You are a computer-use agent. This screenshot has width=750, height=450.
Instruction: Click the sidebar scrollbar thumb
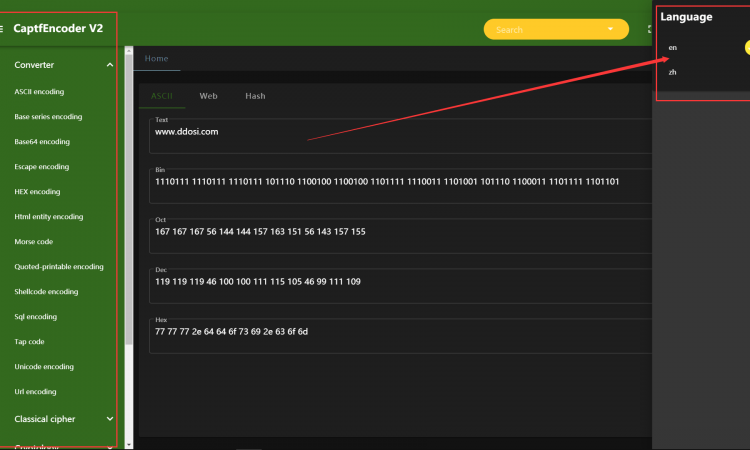click(129, 199)
